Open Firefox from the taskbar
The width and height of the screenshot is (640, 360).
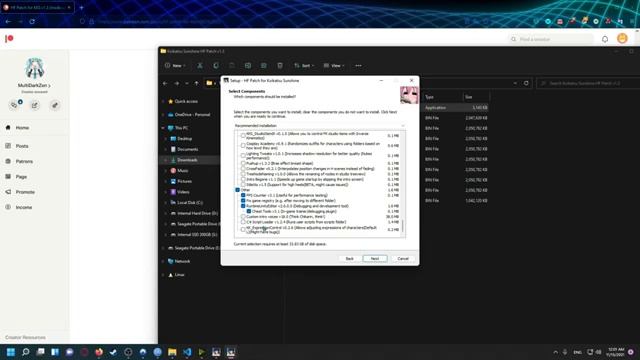click(x=99, y=352)
